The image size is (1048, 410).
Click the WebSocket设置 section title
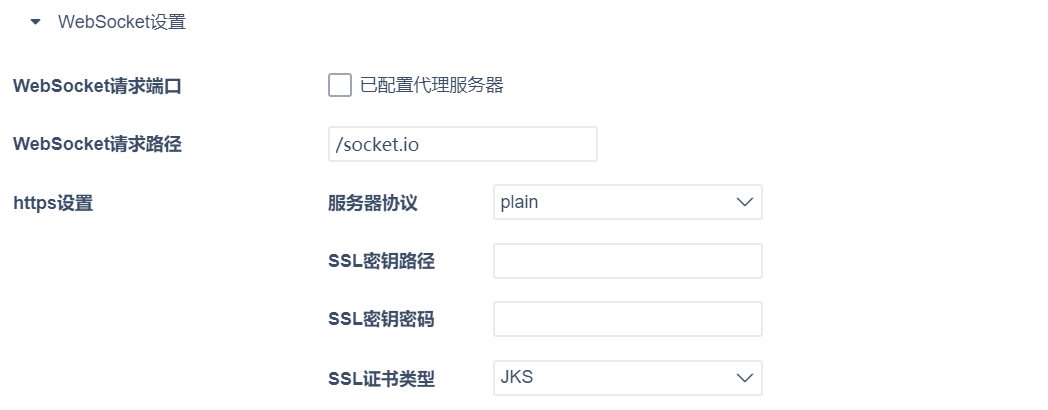(122, 22)
